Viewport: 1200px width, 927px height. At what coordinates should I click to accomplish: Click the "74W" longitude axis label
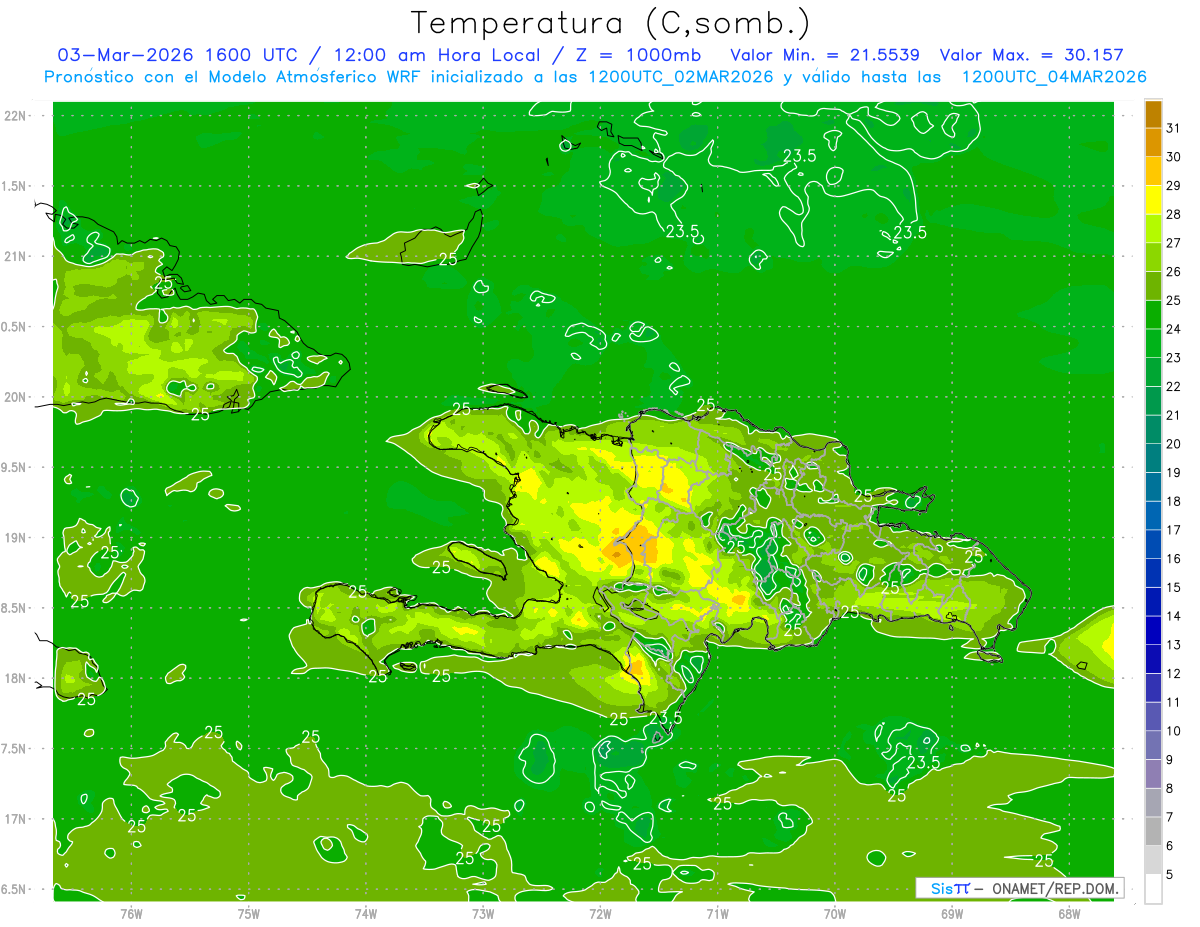coord(365,913)
